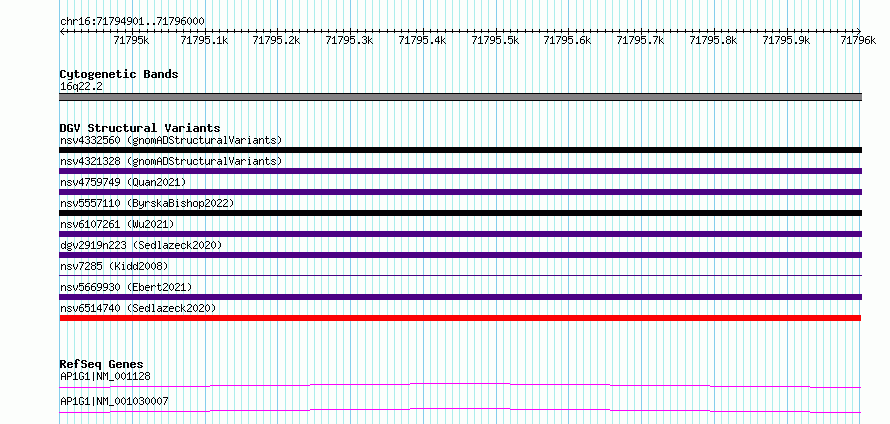
Task: Open variant label nsv6107261 (Wu2021)
Action: pyautogui.click(x=117, y=224)
